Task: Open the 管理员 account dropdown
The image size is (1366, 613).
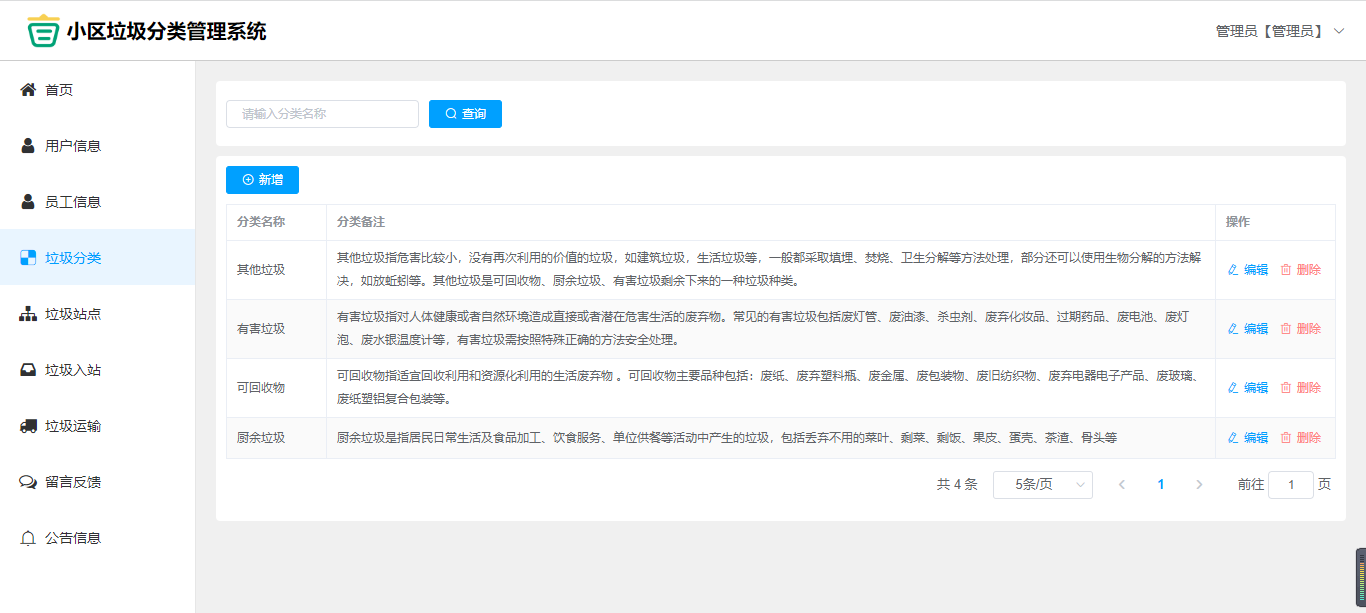Action: pos(1279,31)
